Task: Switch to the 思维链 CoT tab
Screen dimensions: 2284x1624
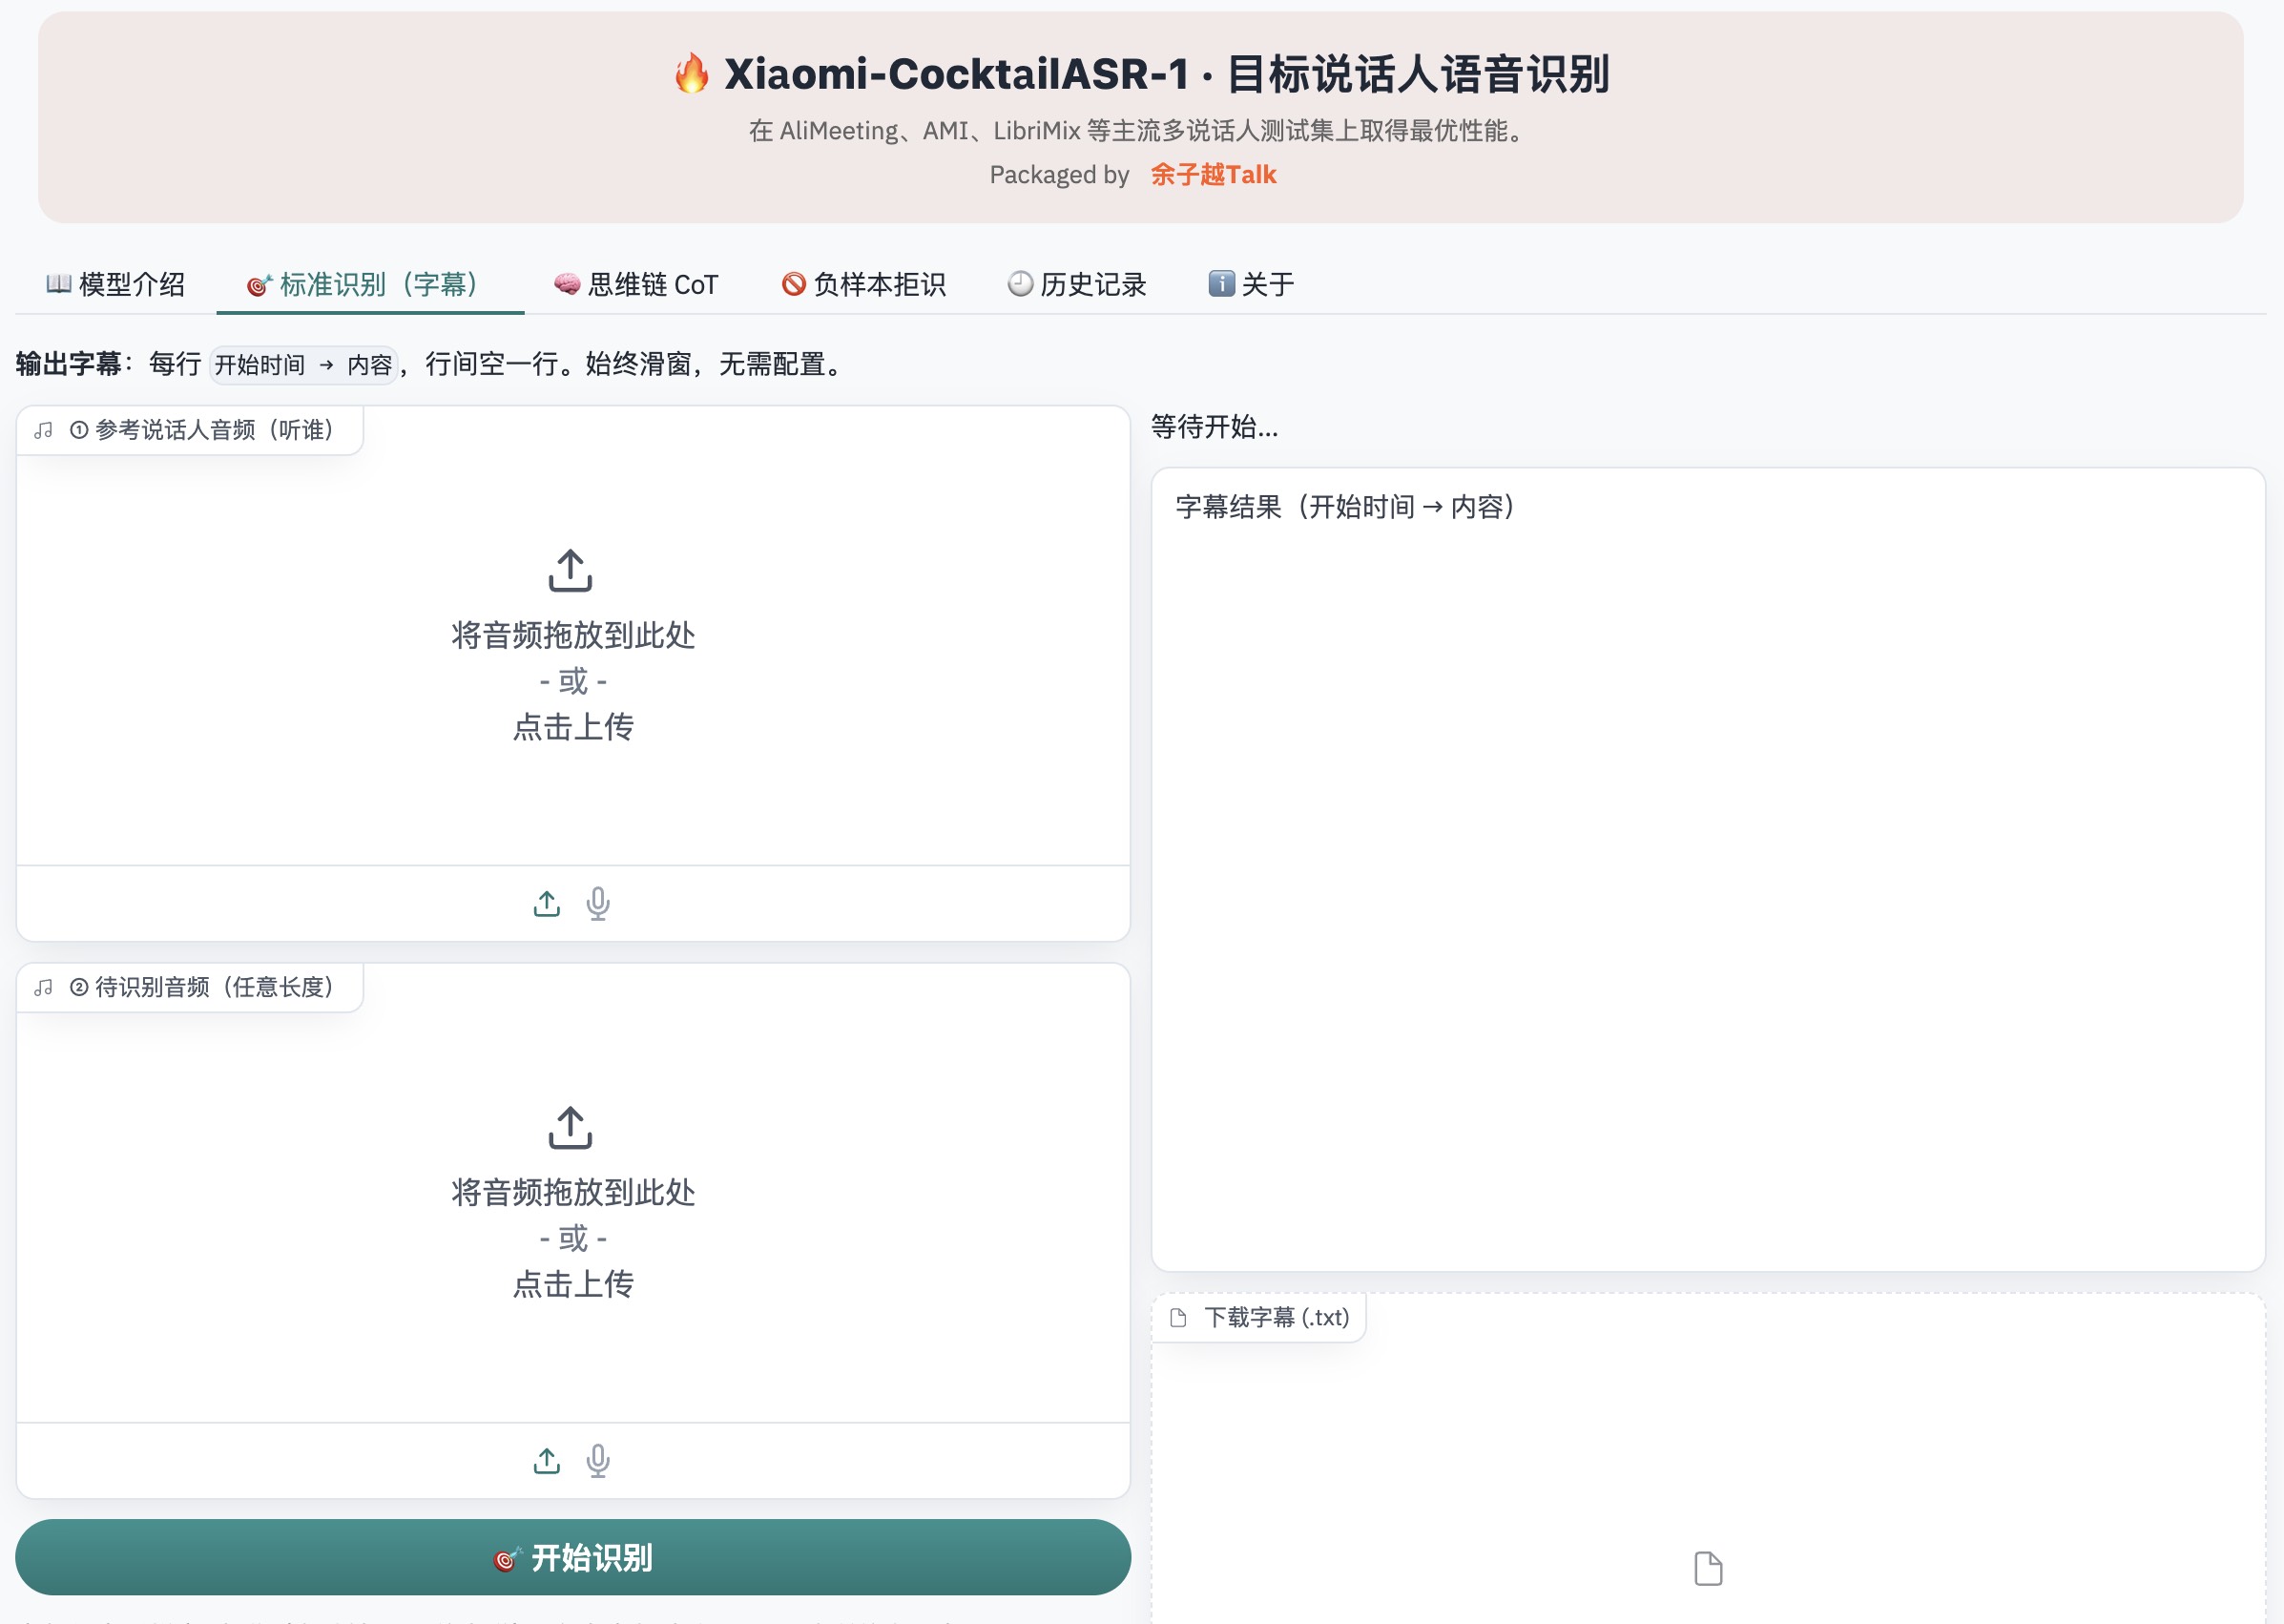Action: click(636, 284)
